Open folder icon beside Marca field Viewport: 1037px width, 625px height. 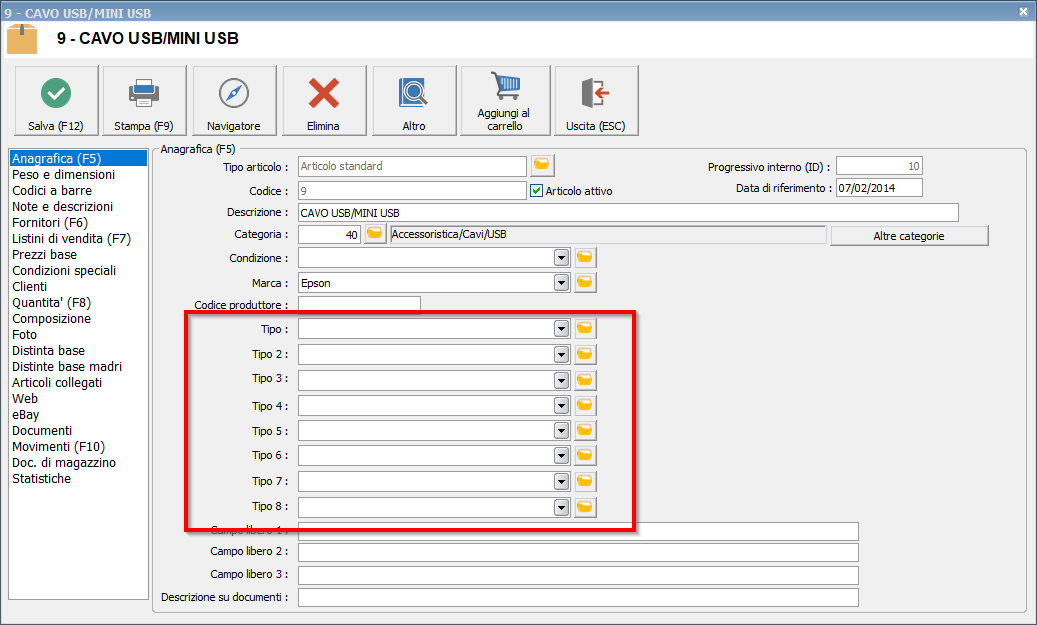(585, 282)
